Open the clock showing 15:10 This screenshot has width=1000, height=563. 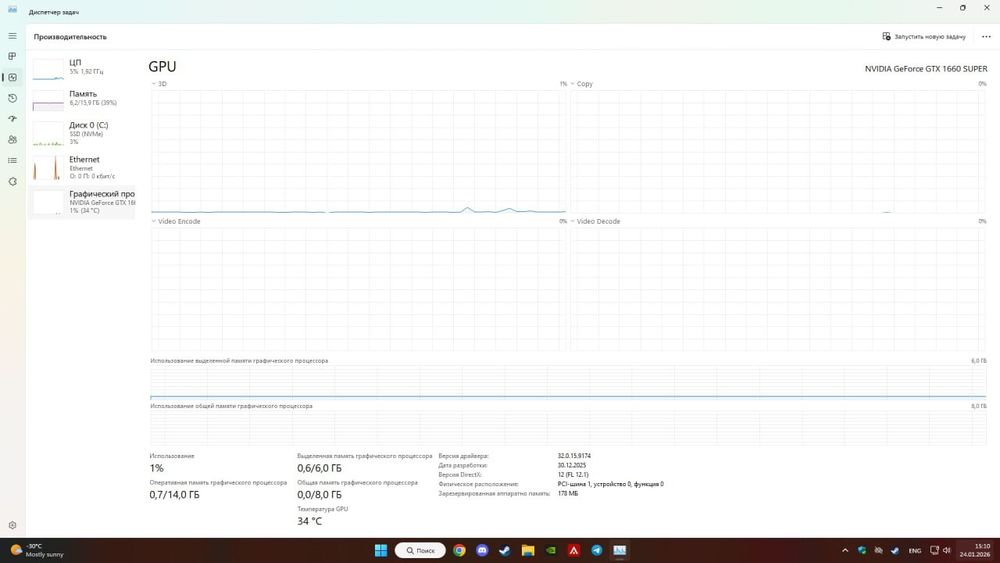point(974,550)
